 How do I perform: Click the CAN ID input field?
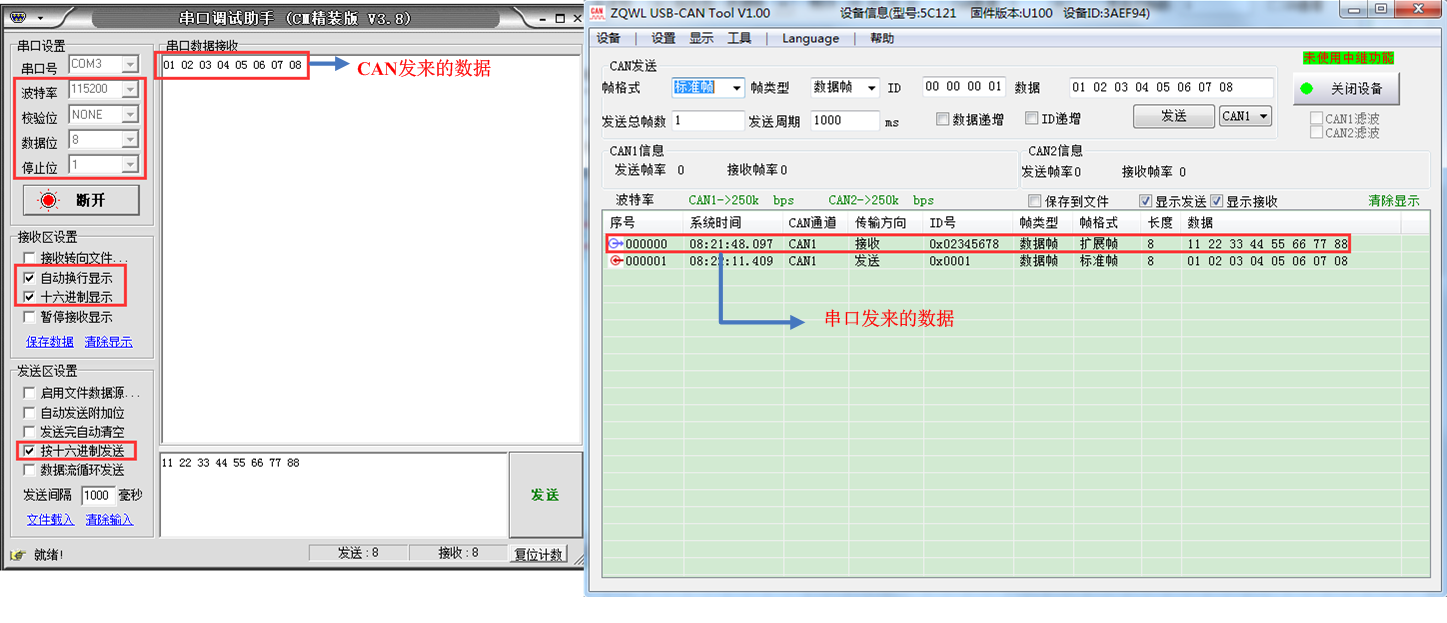962,87
